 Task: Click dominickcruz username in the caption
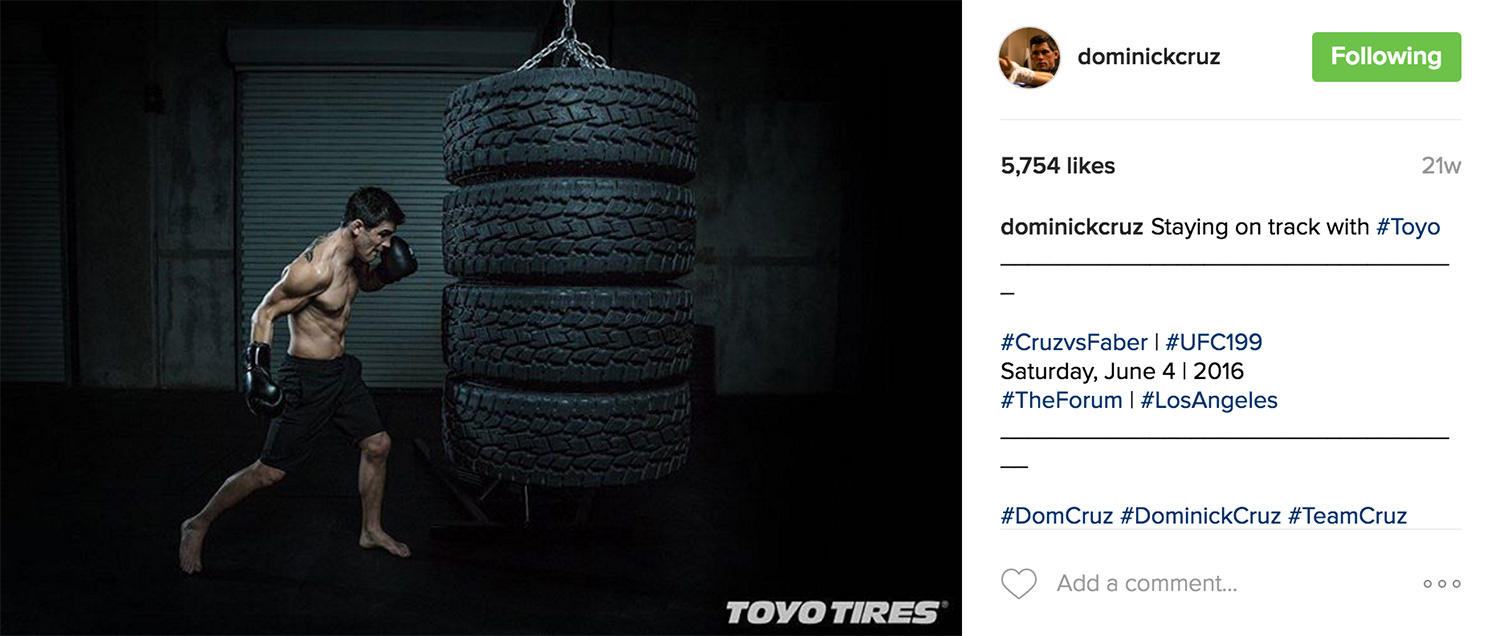coord(1072,227)
